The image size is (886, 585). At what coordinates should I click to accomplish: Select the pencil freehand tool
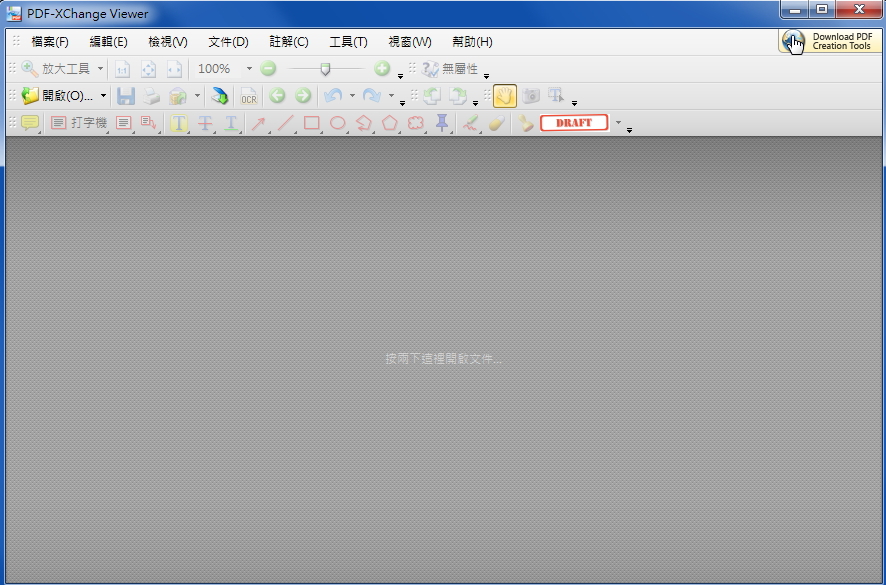coord(471,123)
